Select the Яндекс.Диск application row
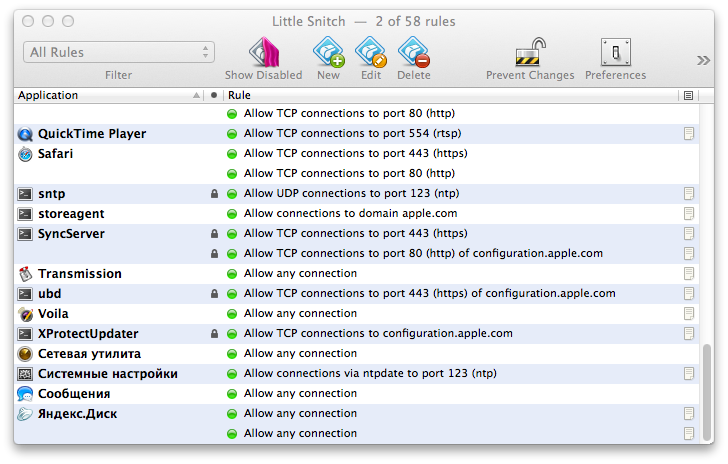Image resolution: width=728 pixels, height=464 pixels. click(x=78, y=414)
